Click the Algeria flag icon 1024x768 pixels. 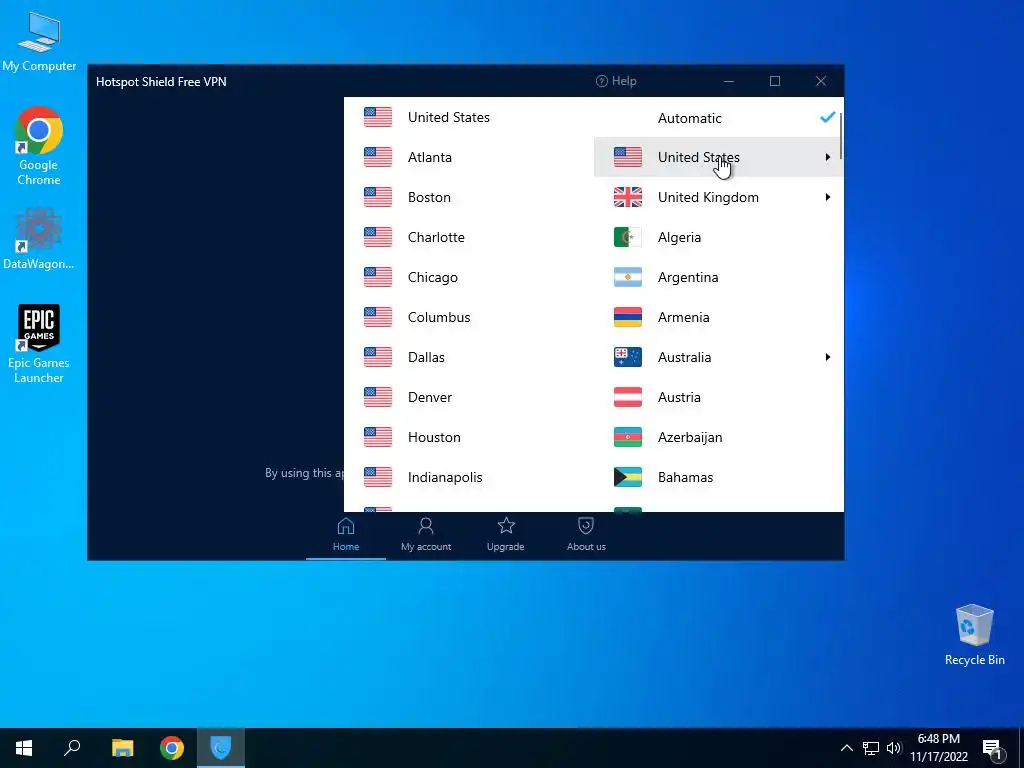tap(628, 237)
